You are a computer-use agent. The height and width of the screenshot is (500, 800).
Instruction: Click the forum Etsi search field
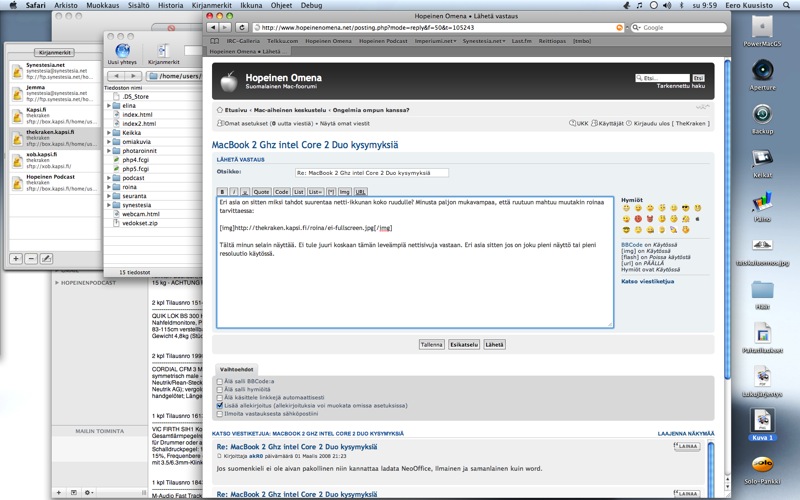pyautogui.click(x=662, y=78)
